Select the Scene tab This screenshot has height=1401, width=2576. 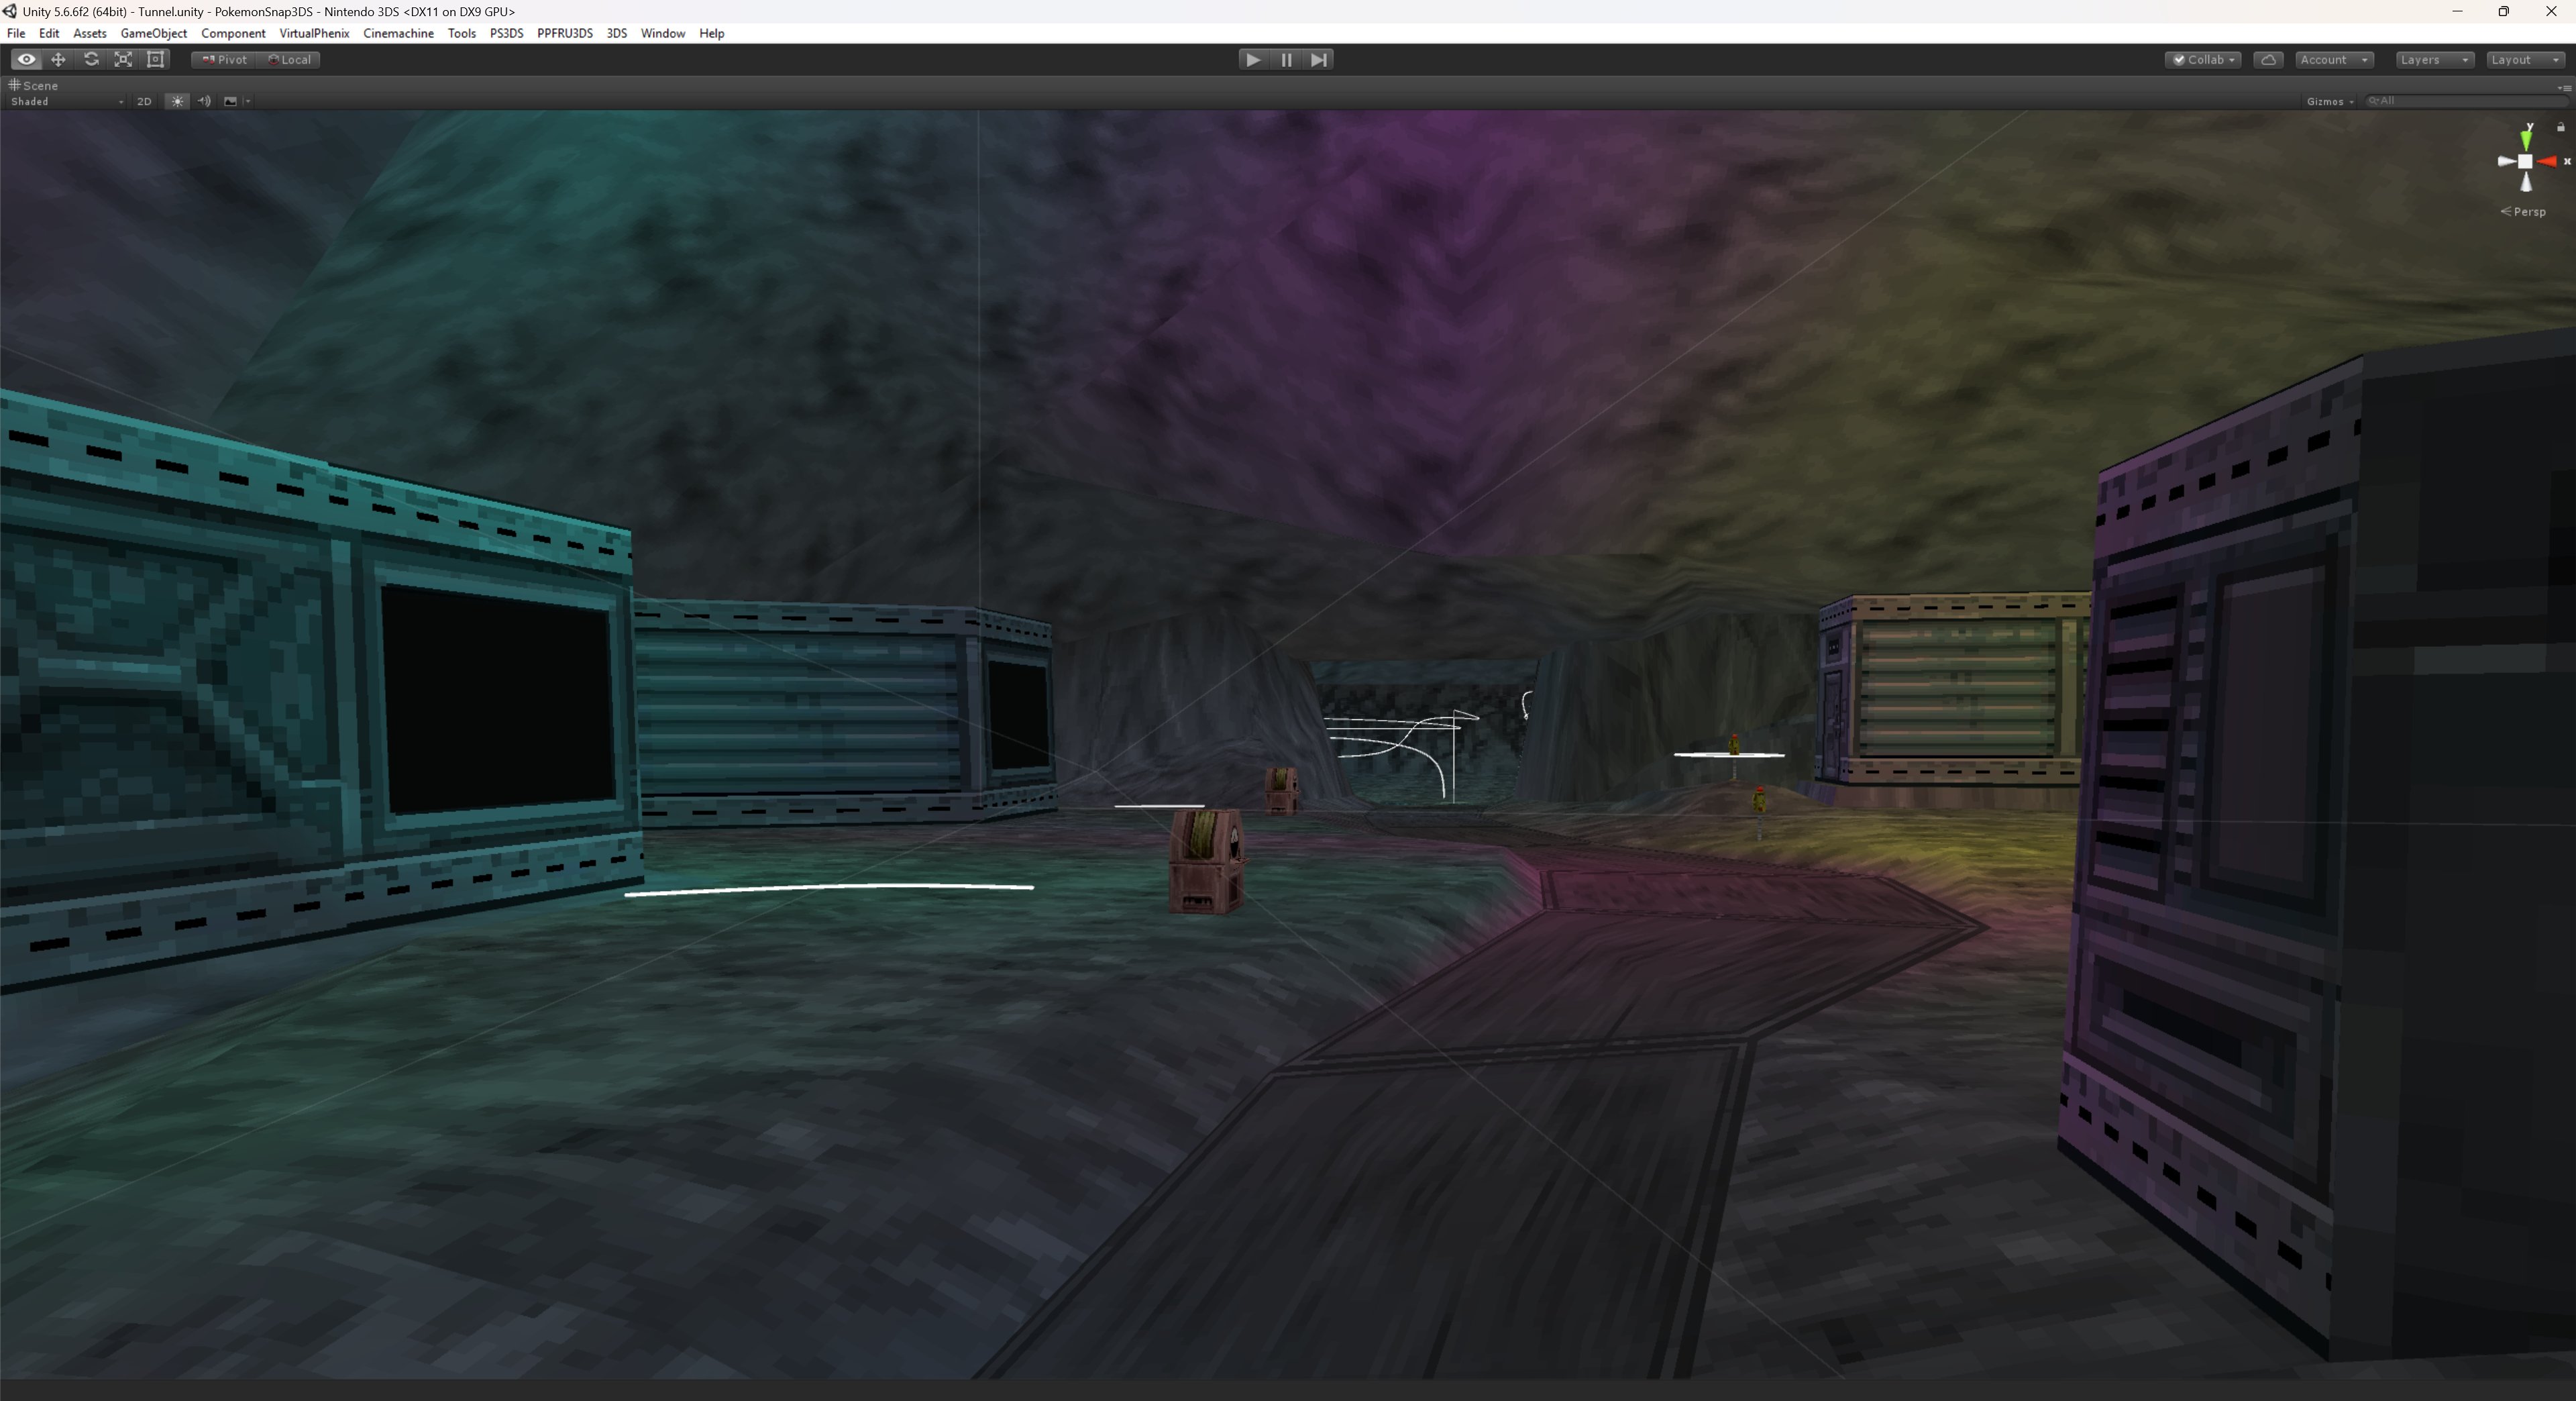pos(34,86)
